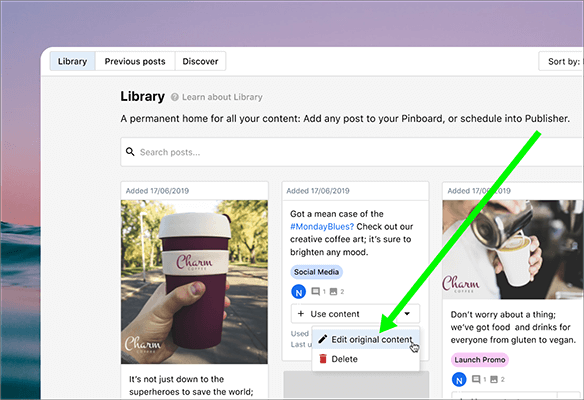Focus the Search posts field

(x=352, y=152)
